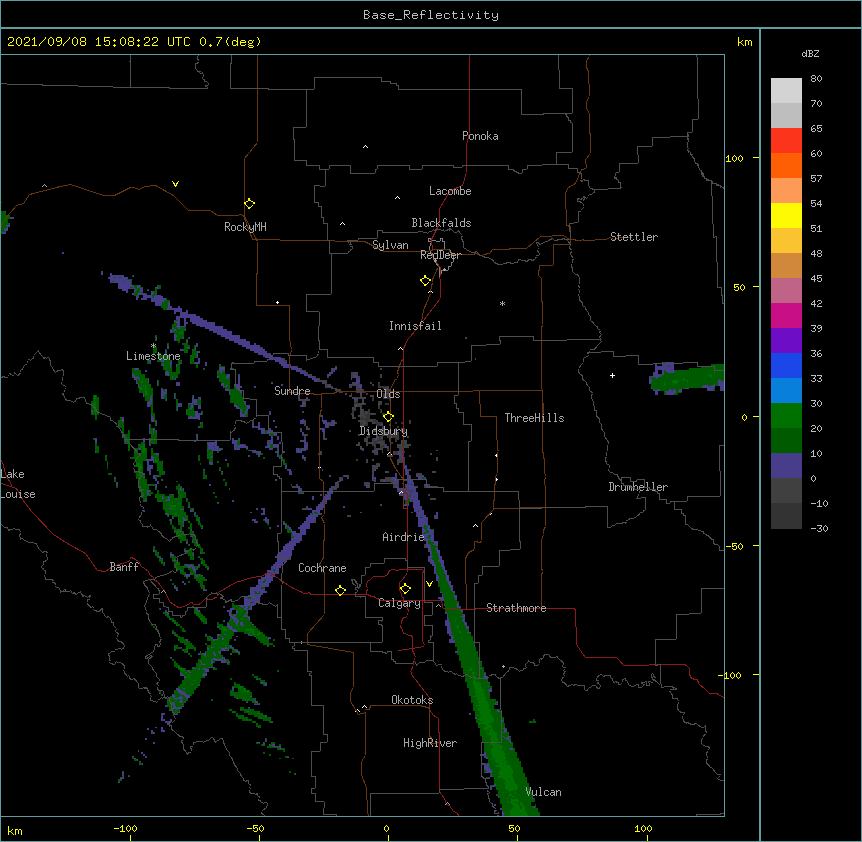
Task: Click the Banff label
Action: click(124, 567)
